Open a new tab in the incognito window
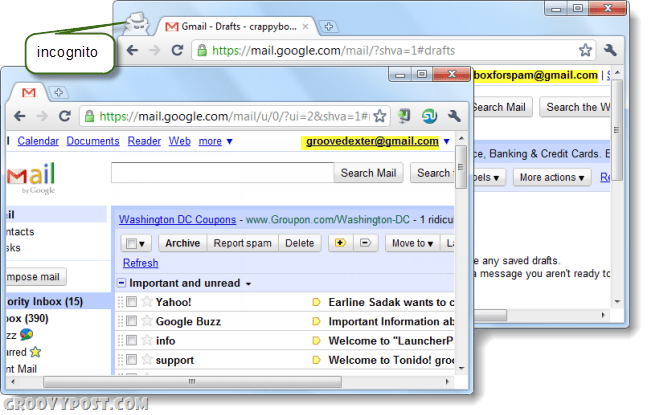 click(x=329, y=27)
